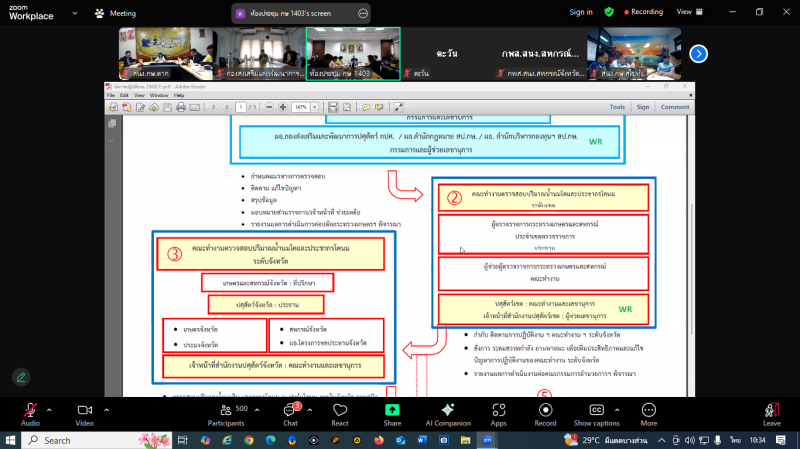Screen dimensions: 800x449
Task: Unmute microphone with the Audio button
Action: [30, 411]
